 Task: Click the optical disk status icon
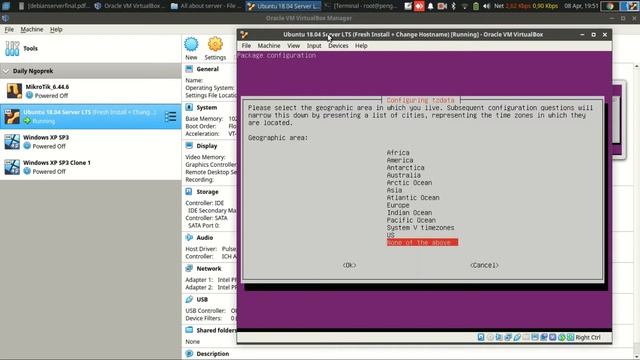point(490,337)
